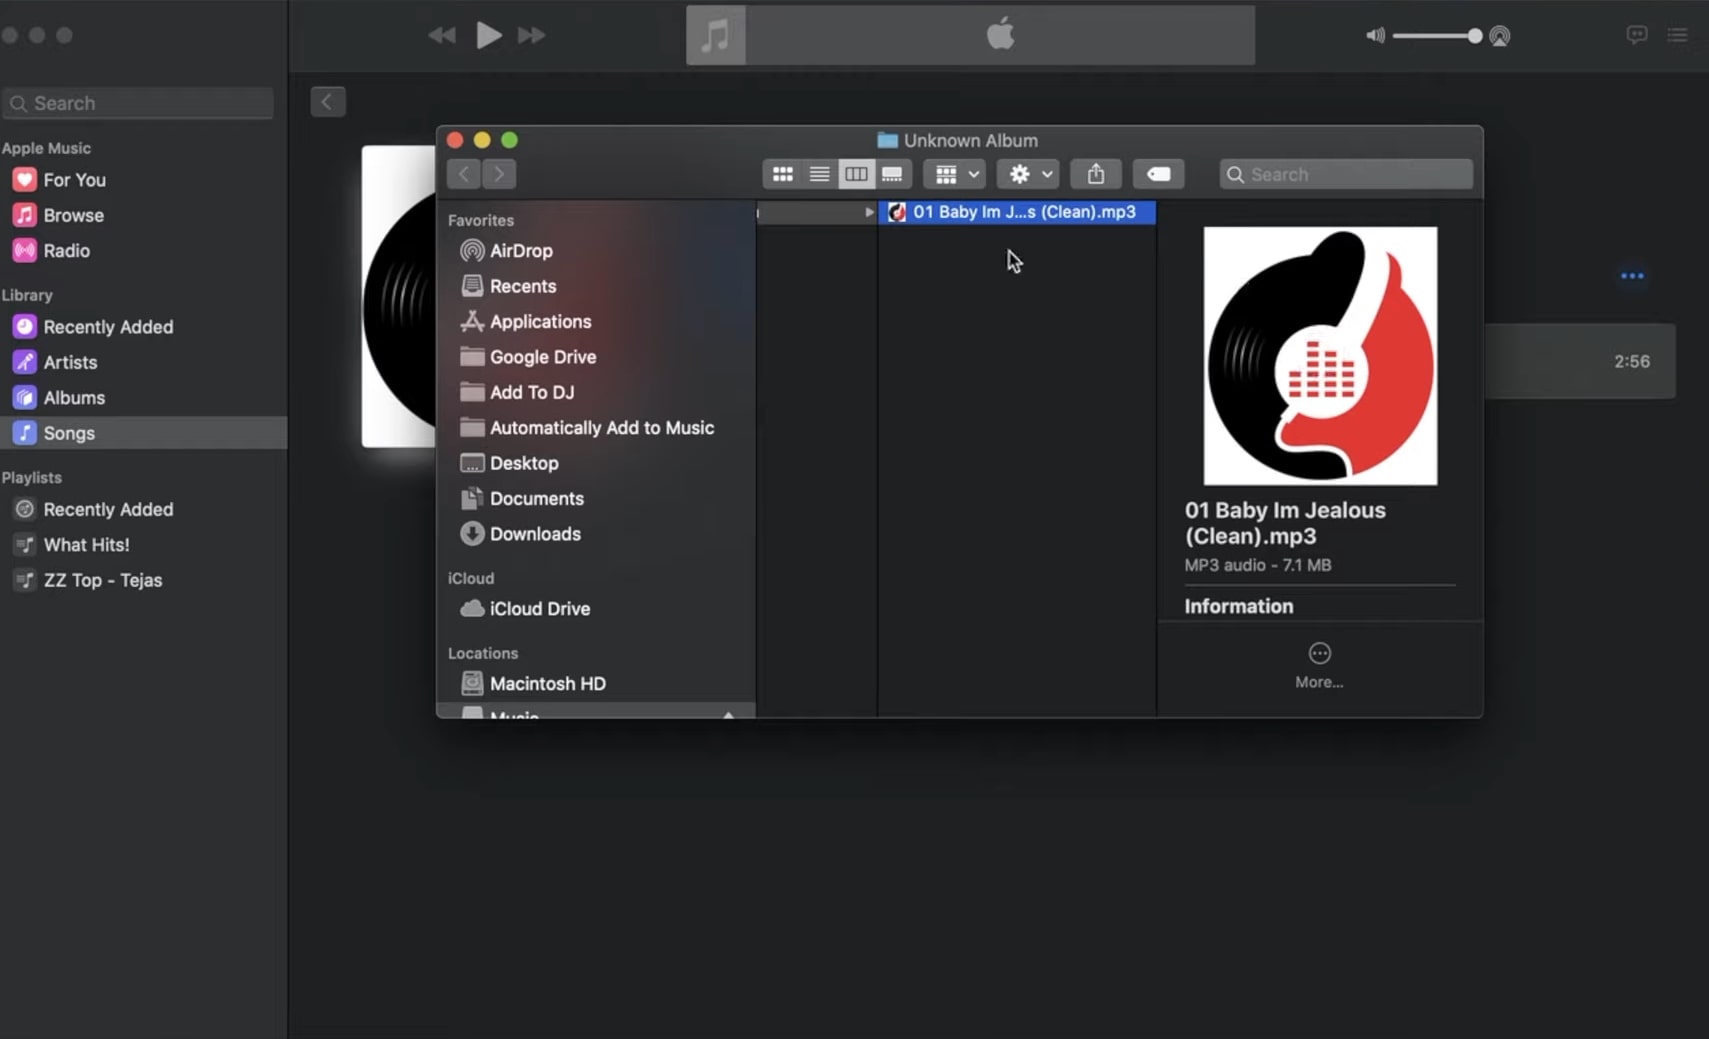The height and width of the screenshot is (1039, 1709).
Task: Maximize Finder window with green button
Action: pyautogui.click(x=509, y=140)
